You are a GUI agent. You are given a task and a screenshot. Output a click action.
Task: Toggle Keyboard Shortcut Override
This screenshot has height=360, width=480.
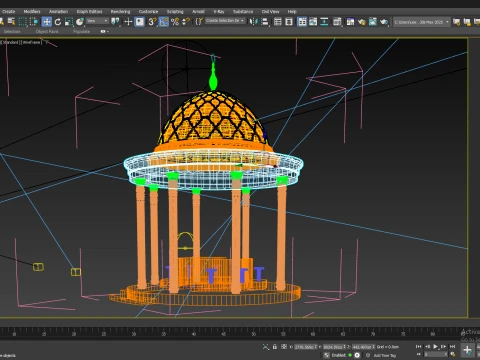140,22
